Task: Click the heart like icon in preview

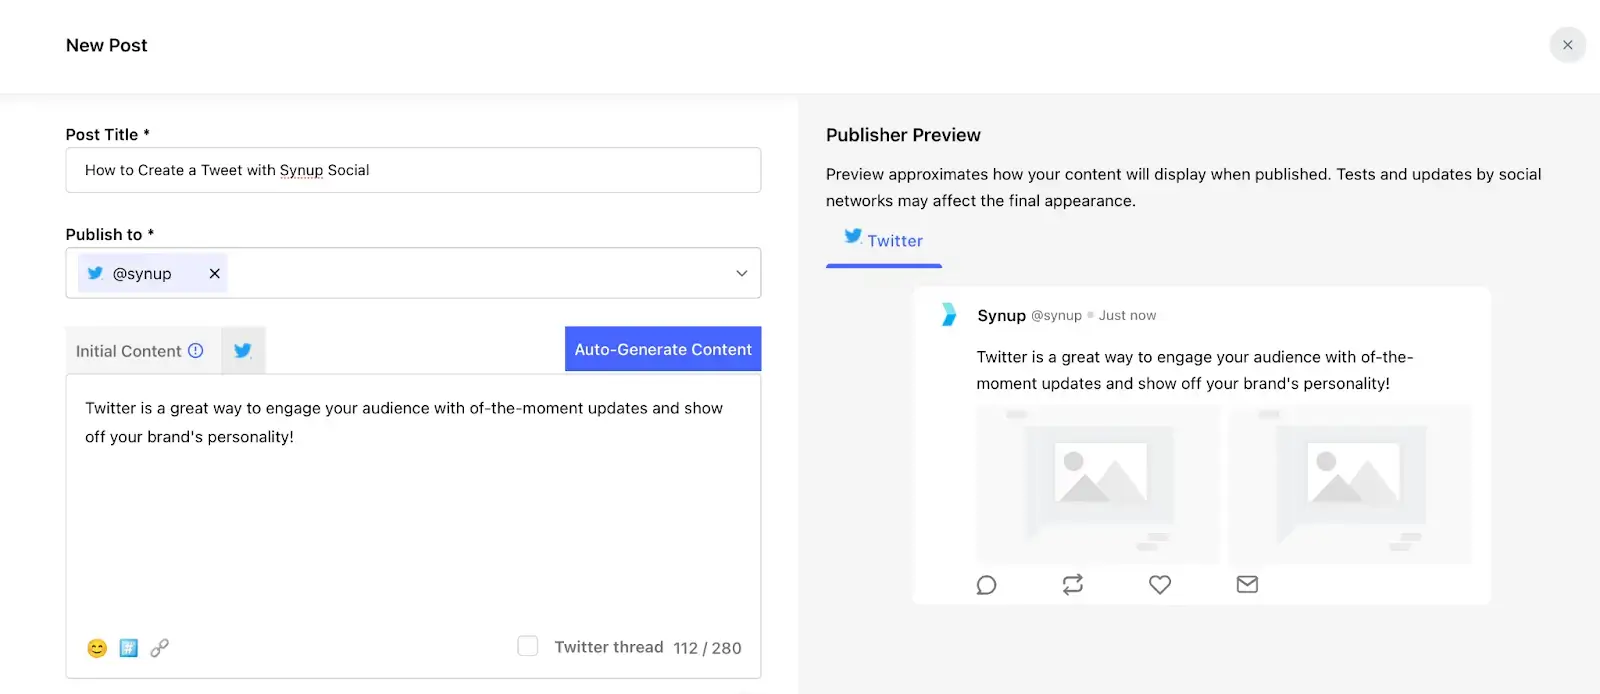Action: [x=1160, y=585]
